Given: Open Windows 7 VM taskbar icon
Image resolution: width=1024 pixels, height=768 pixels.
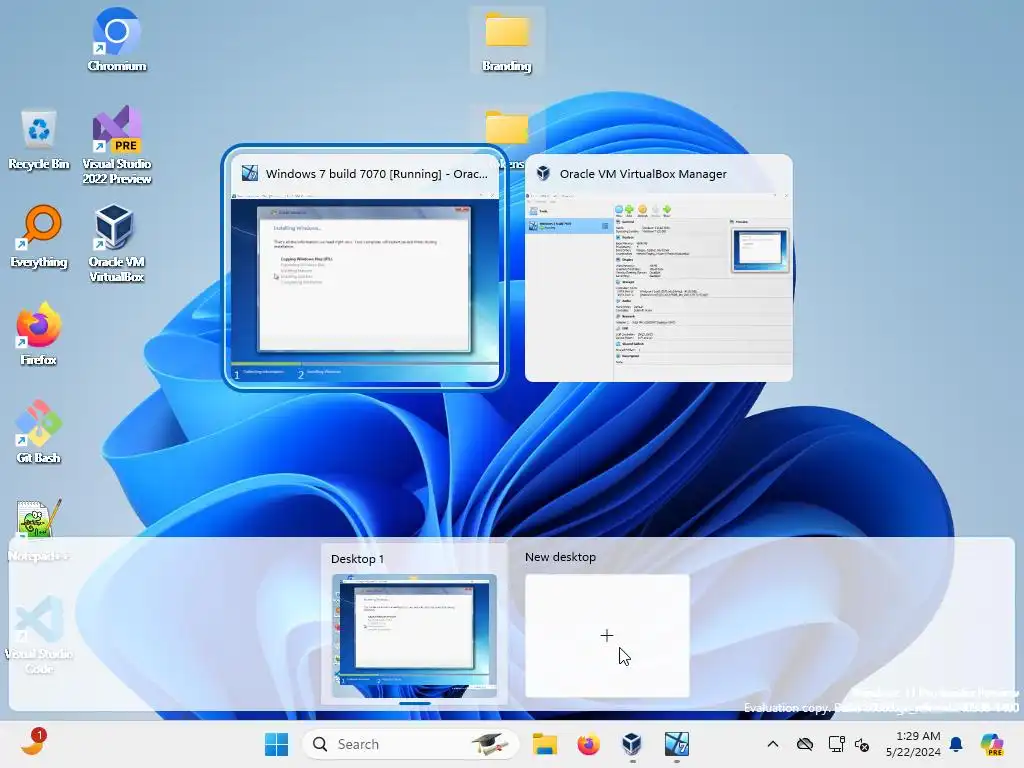Looking at the screenshot, I should (x=677, y=744).
